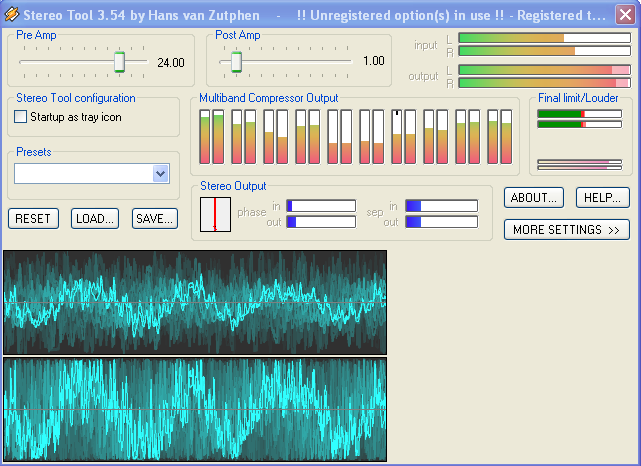This screenshot has height=466, width=641.
Task: Click the sep in meter bar
Action: click(x=442, y=206)
